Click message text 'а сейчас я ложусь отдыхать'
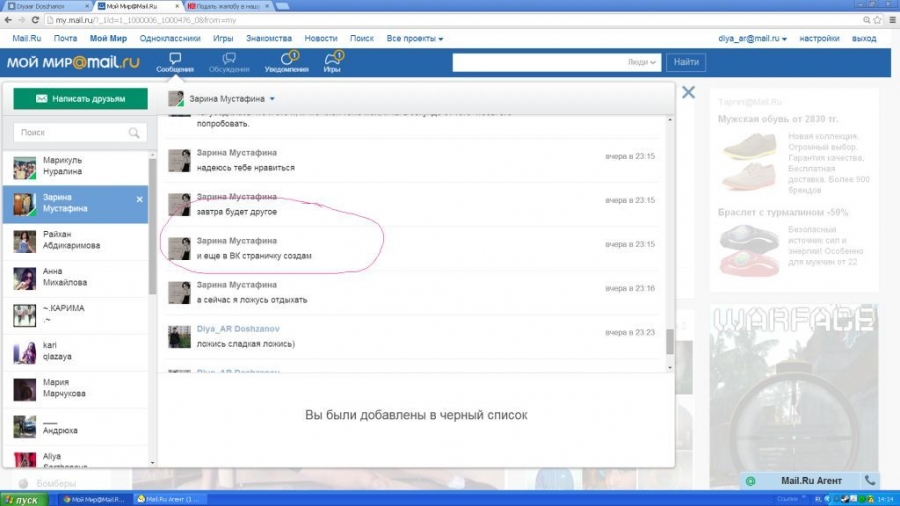900x506 pixels. 251,299
